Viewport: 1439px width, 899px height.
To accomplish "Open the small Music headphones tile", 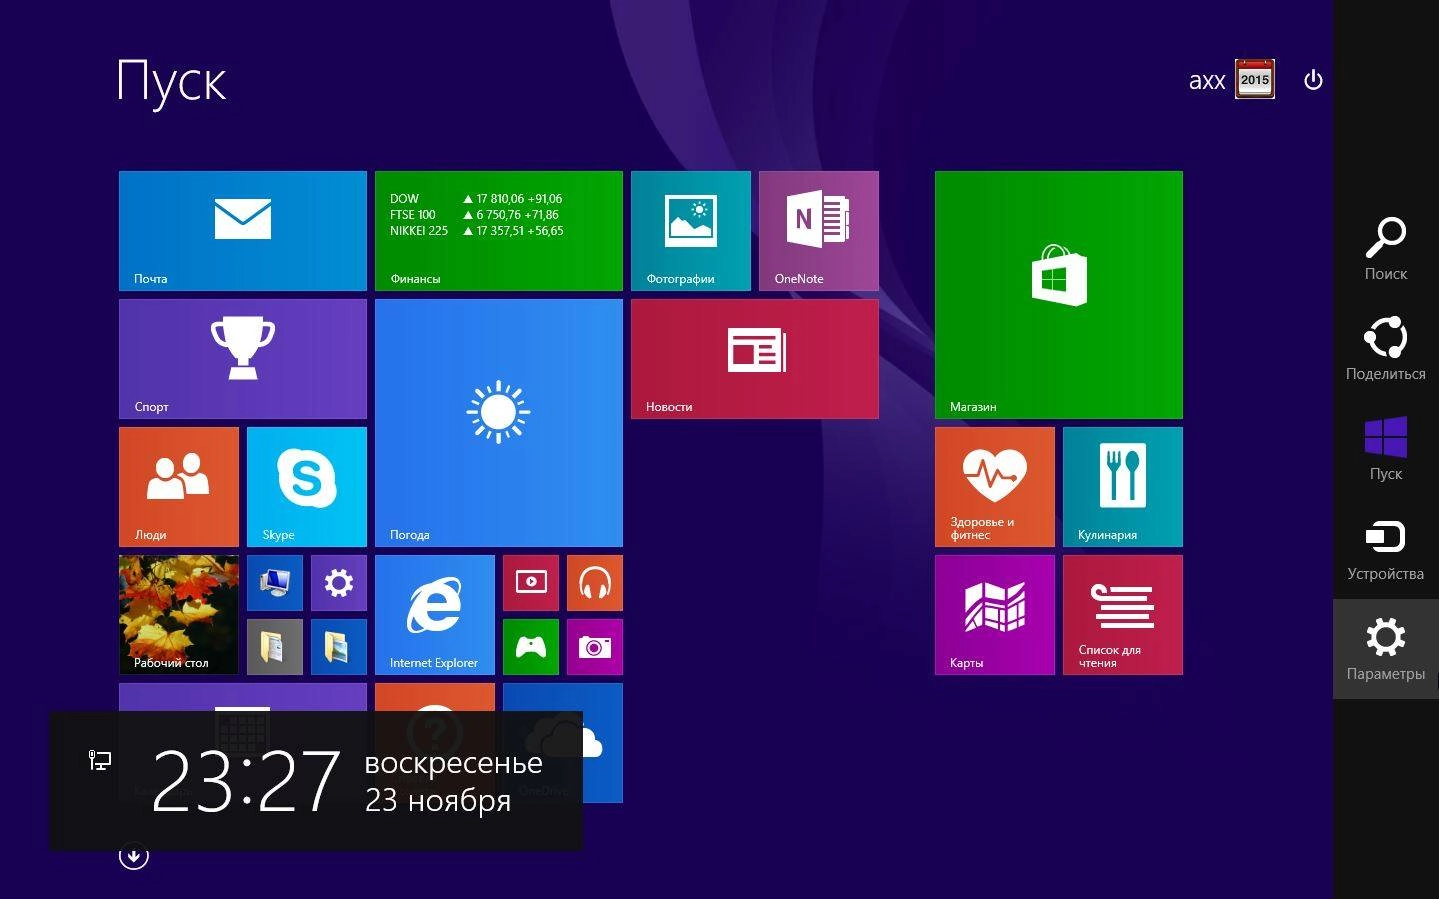I will 595,583.
